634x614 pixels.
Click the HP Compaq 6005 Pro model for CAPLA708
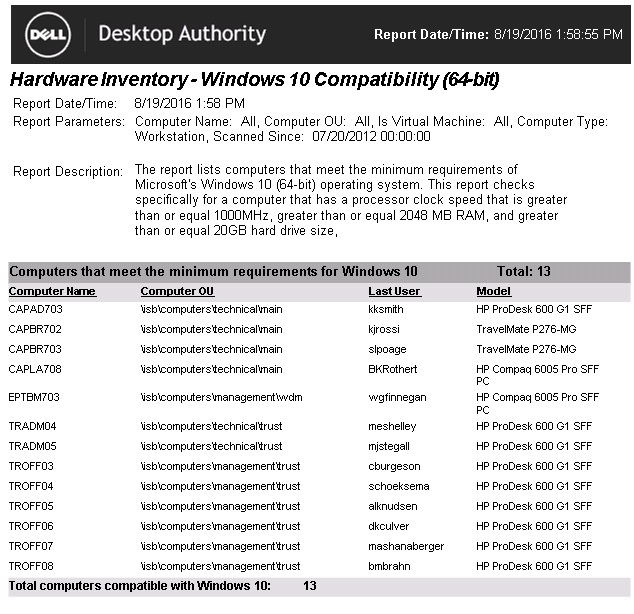click(537, 374)
